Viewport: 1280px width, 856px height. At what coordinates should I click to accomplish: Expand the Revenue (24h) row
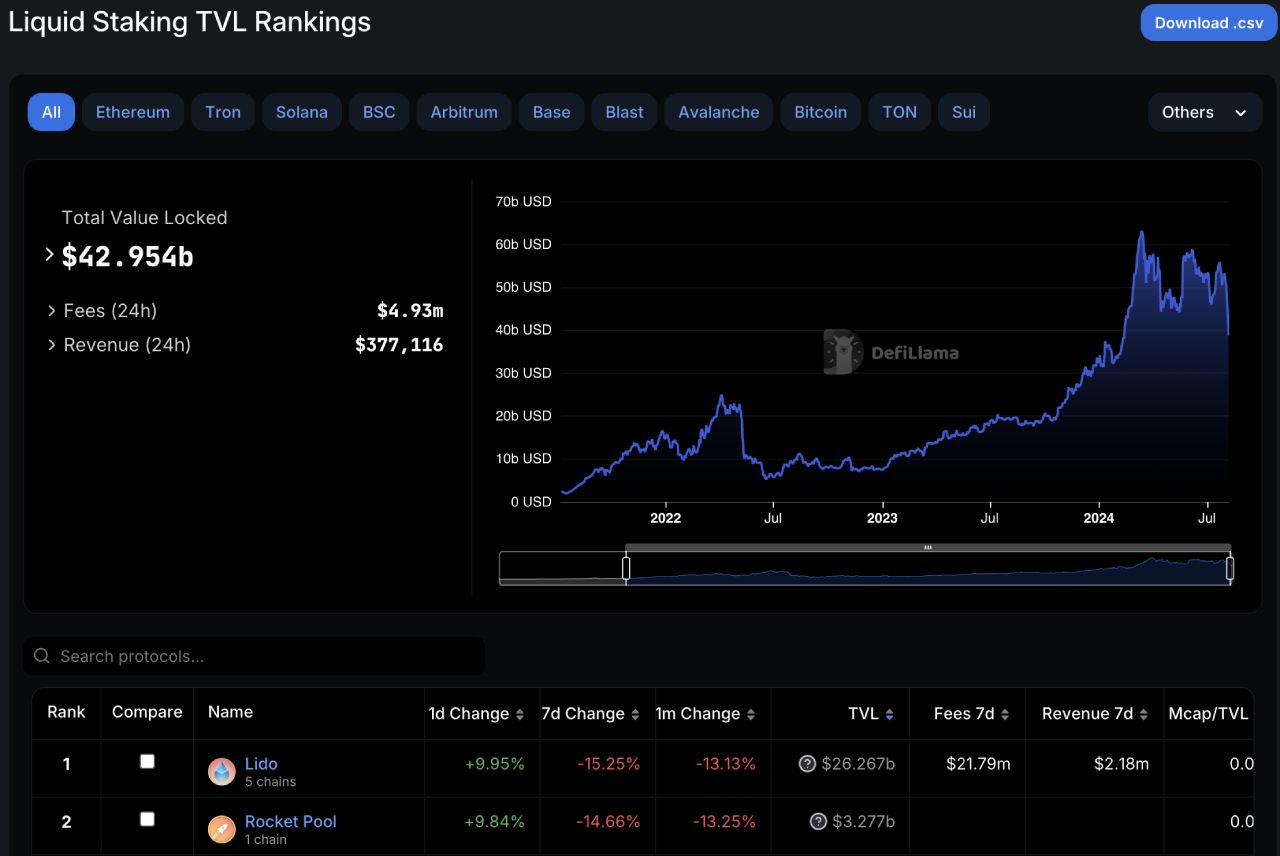[x=51, y=345]
